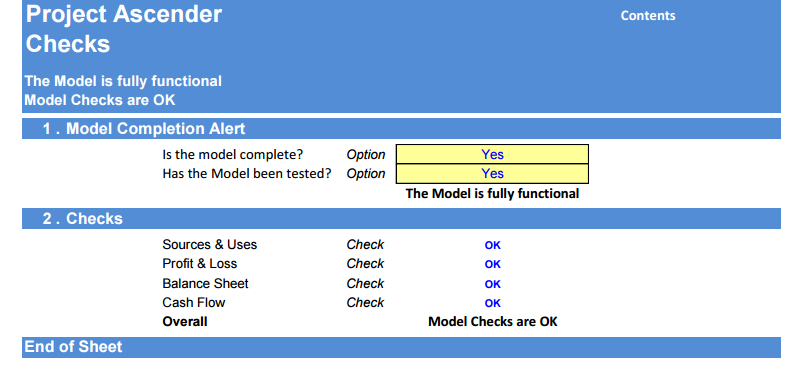Click the Project Ascender title
The image size is (802, 371).
tap(124, 15)
